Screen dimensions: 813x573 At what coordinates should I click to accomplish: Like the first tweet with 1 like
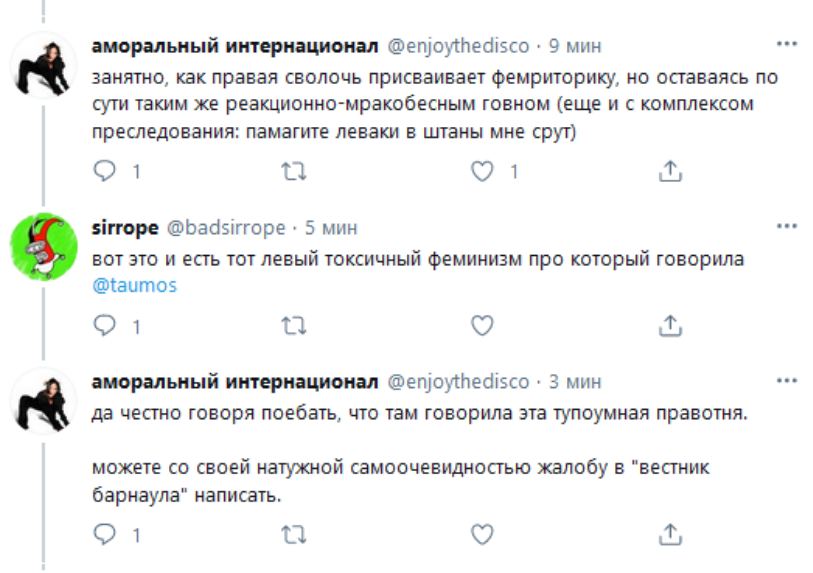[483, 171]
